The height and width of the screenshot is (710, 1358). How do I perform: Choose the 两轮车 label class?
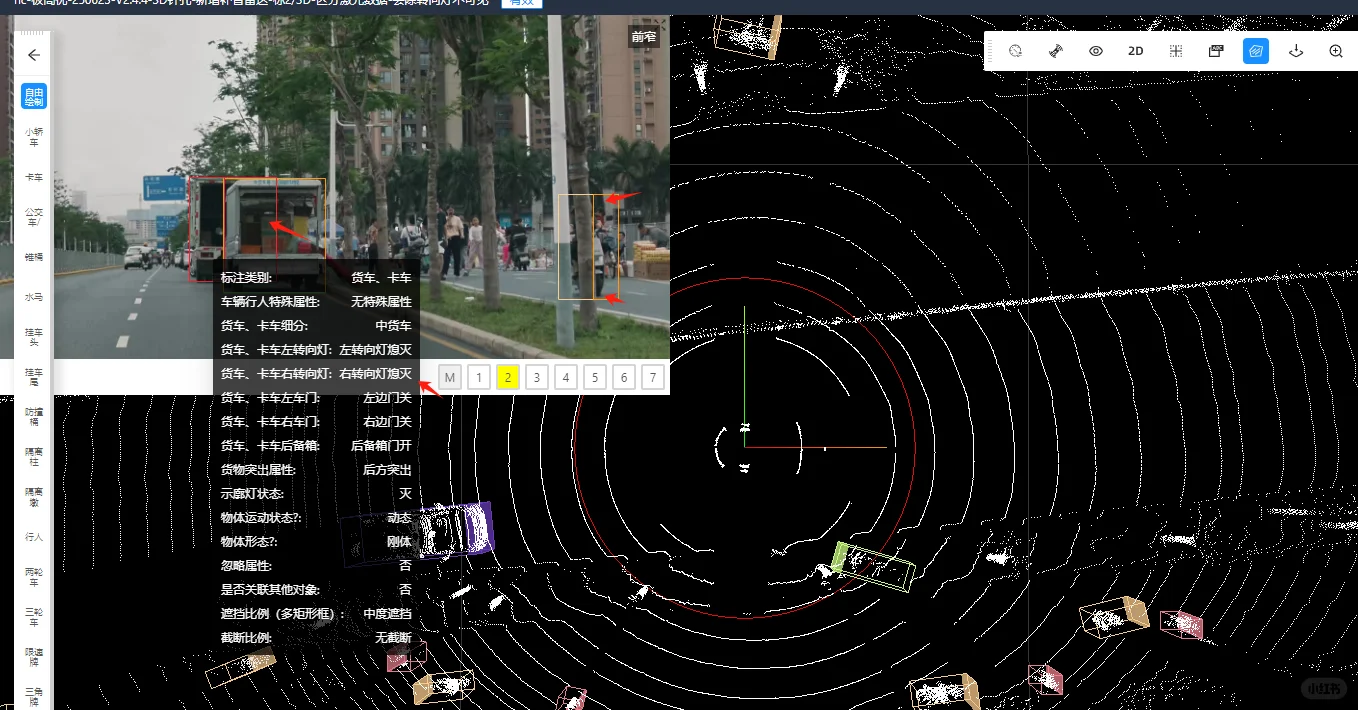point(34,577)
